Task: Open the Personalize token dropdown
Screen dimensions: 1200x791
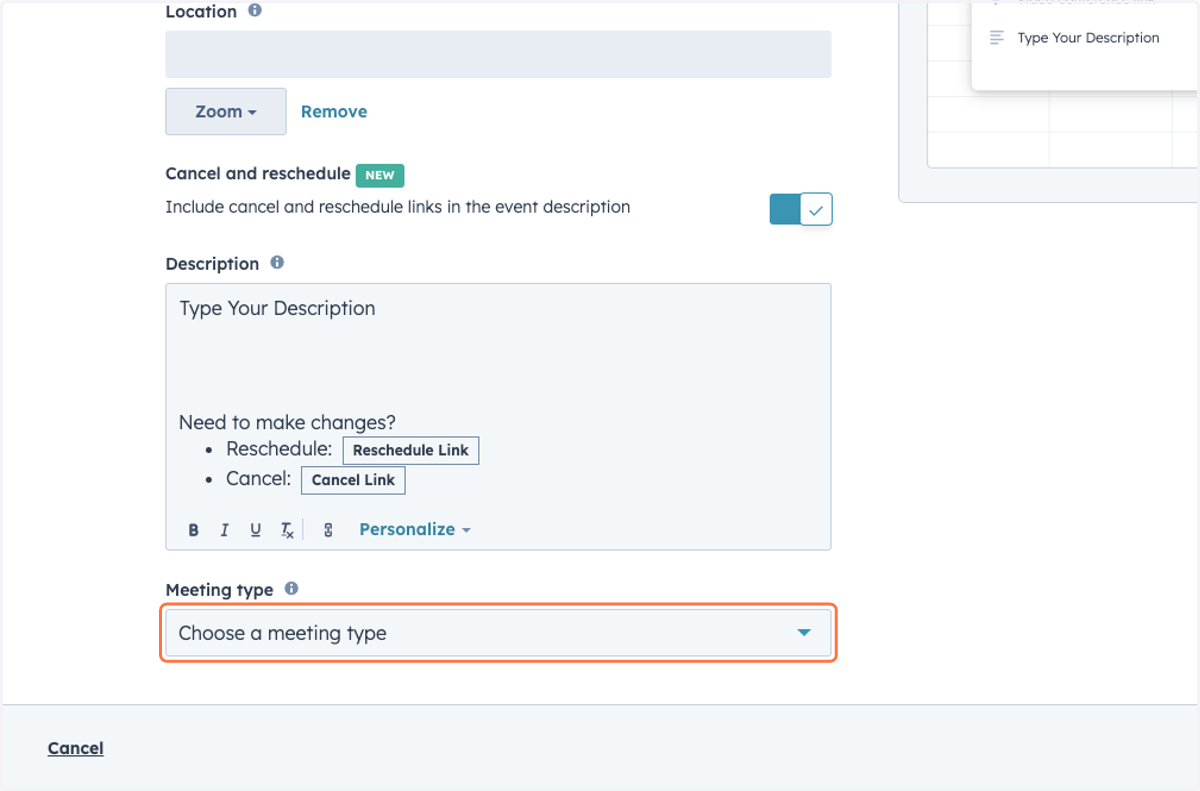Action: pyautogui.click(x=415, y=530)
